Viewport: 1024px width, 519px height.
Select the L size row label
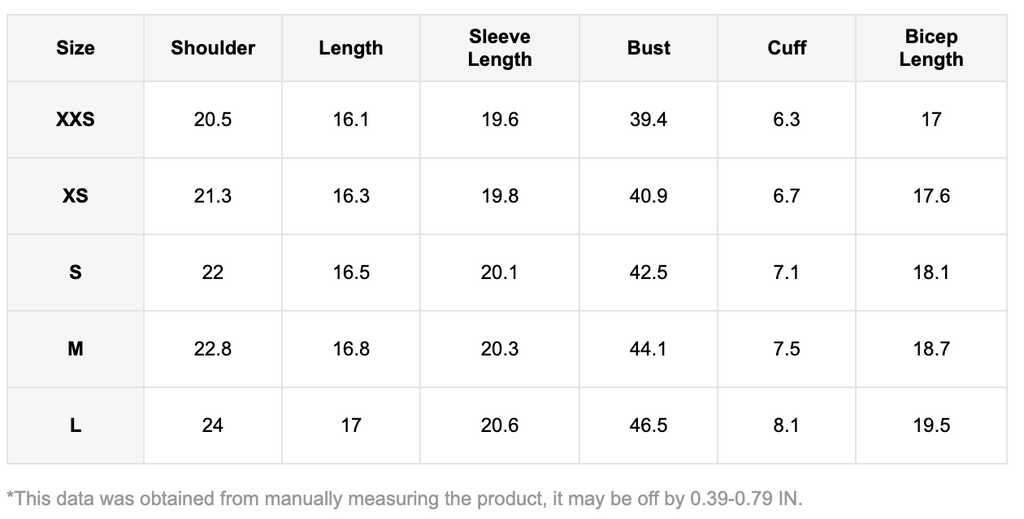75,425
